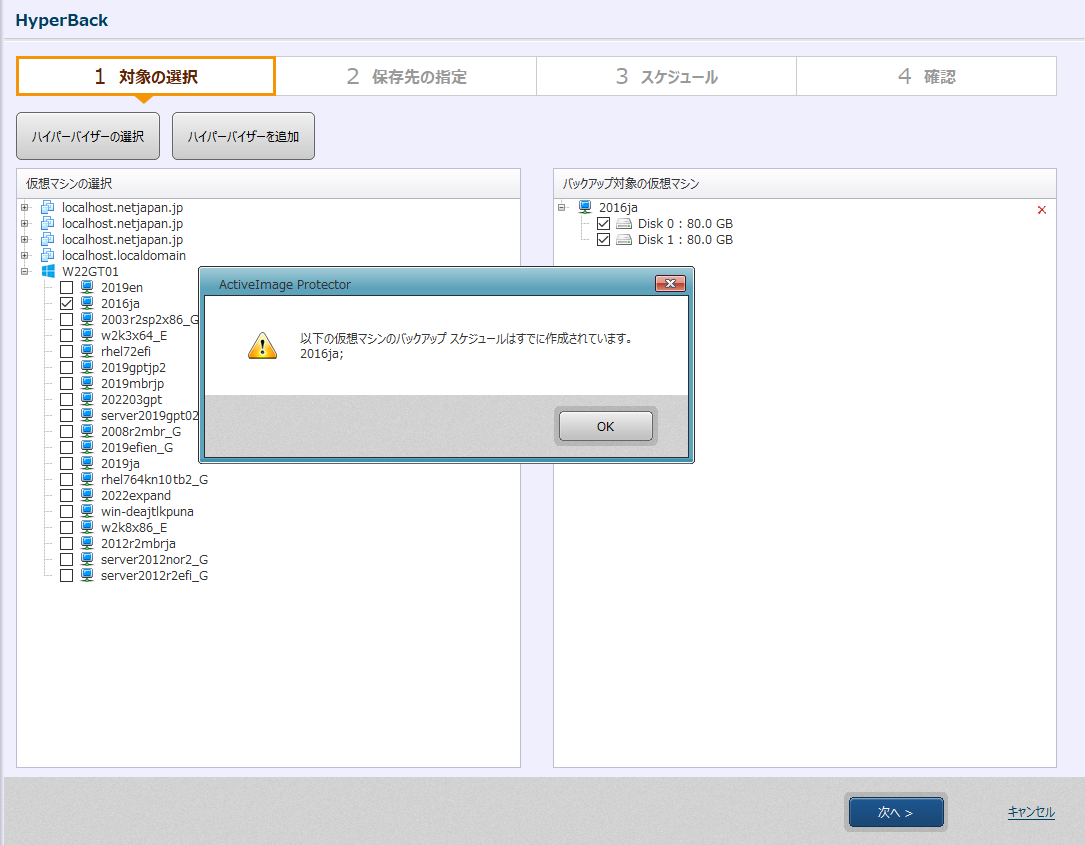The width and height of the screenshot is (1085, 845).
Task: Uncheck the 2016ja virtual machine checkbox
Action: point(66,303)
